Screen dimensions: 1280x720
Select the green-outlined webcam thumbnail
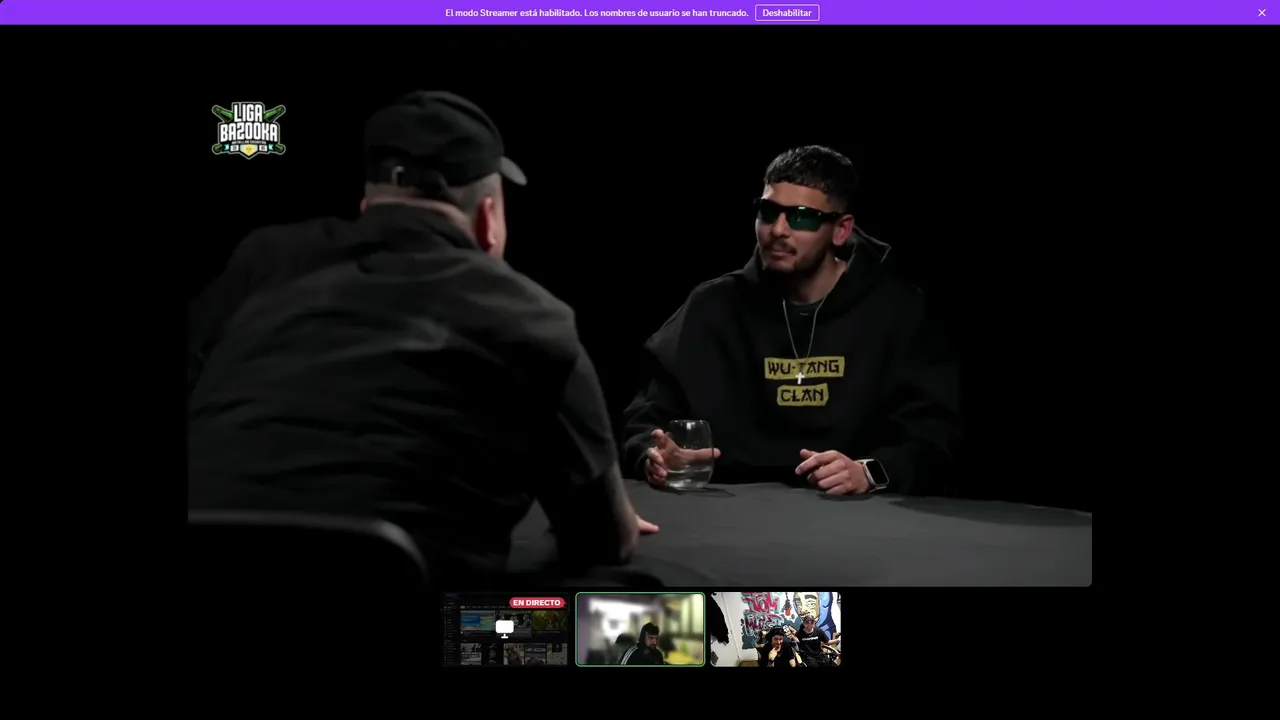(640, 629)
